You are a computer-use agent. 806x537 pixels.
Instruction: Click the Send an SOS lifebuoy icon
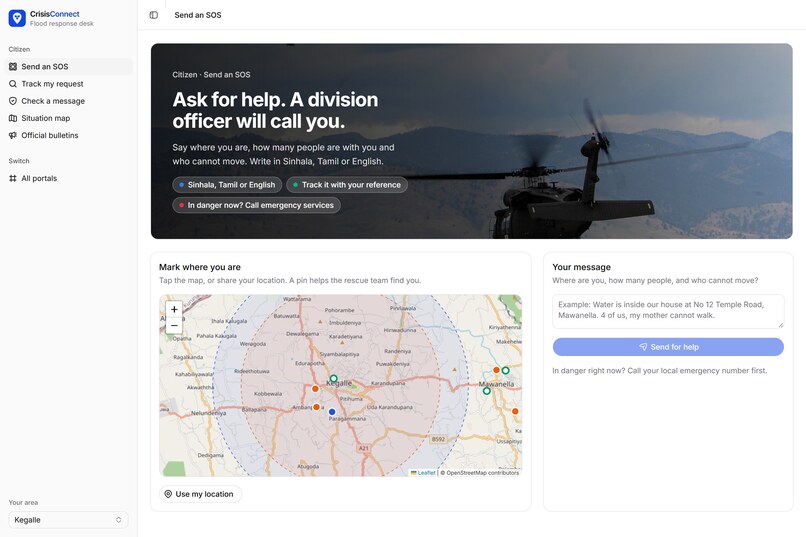13,66
